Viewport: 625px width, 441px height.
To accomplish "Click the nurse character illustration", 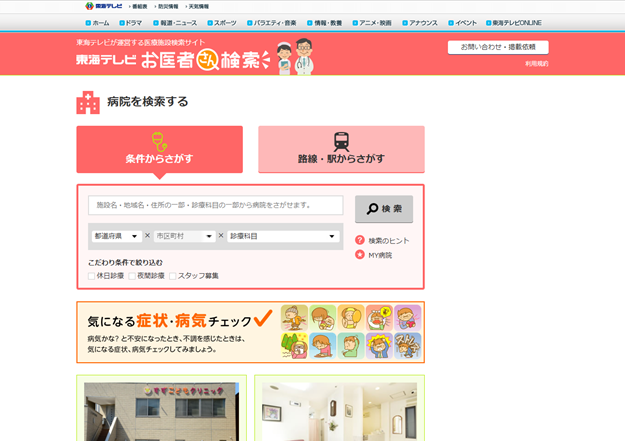I will pyautogui.click(x=284, y=58).
